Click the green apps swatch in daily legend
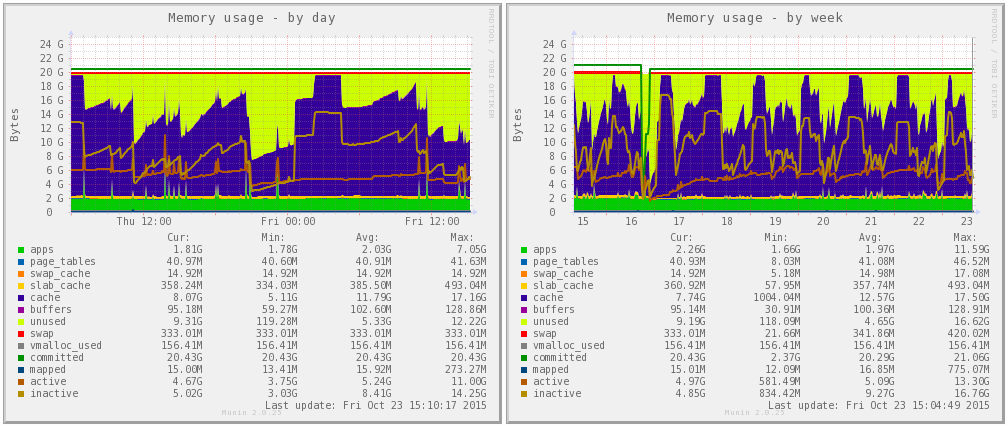Viewport: 1007px width, 426px height. 21,249
